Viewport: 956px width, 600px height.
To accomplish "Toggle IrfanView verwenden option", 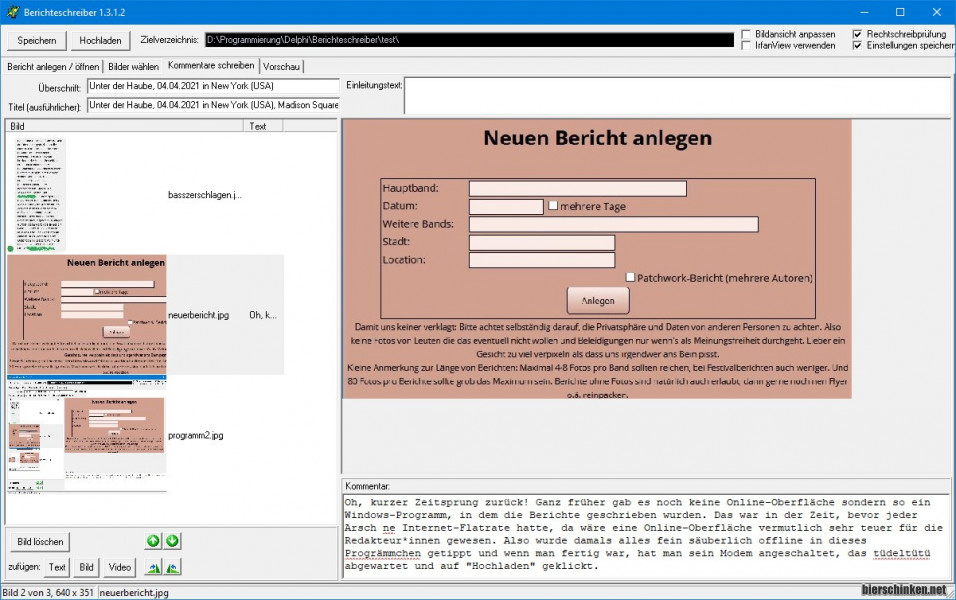I will point(747,46).
